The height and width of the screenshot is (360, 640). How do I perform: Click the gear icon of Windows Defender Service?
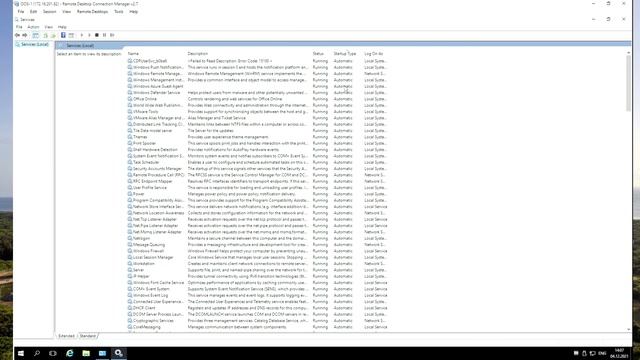[x=130, y=93]
